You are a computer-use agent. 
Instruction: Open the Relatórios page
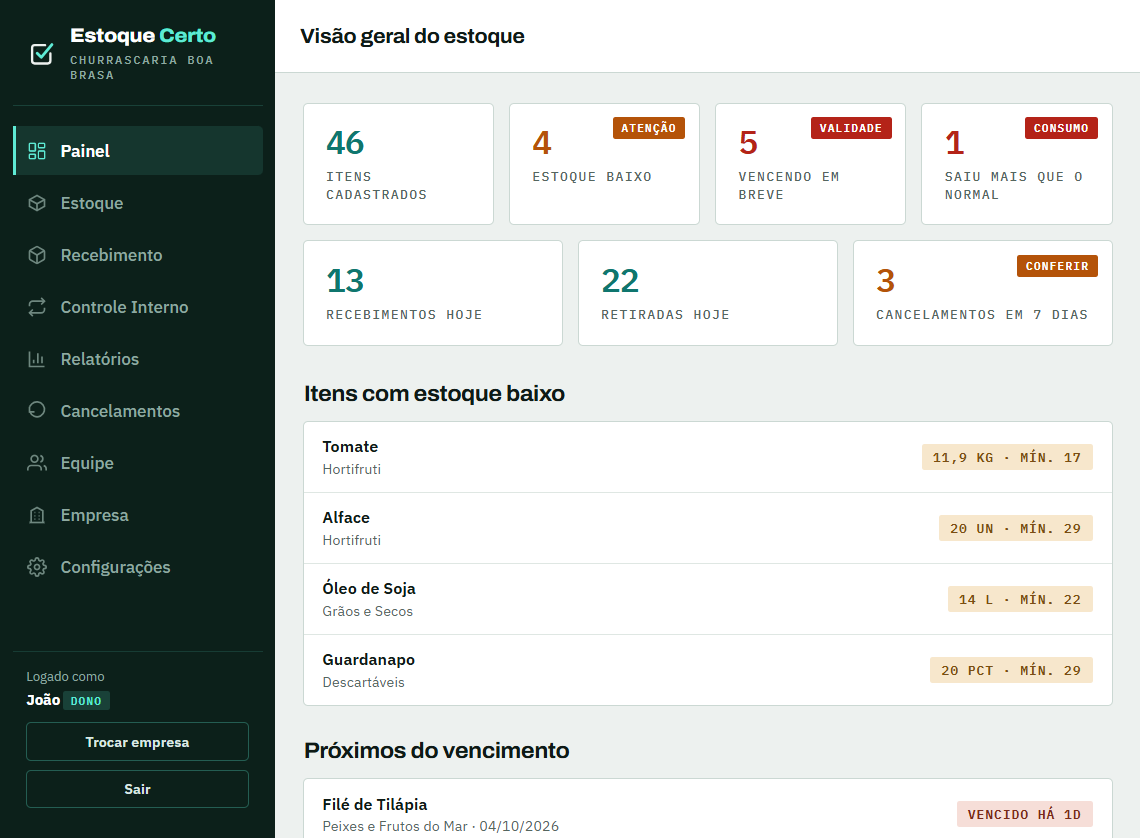138,359
